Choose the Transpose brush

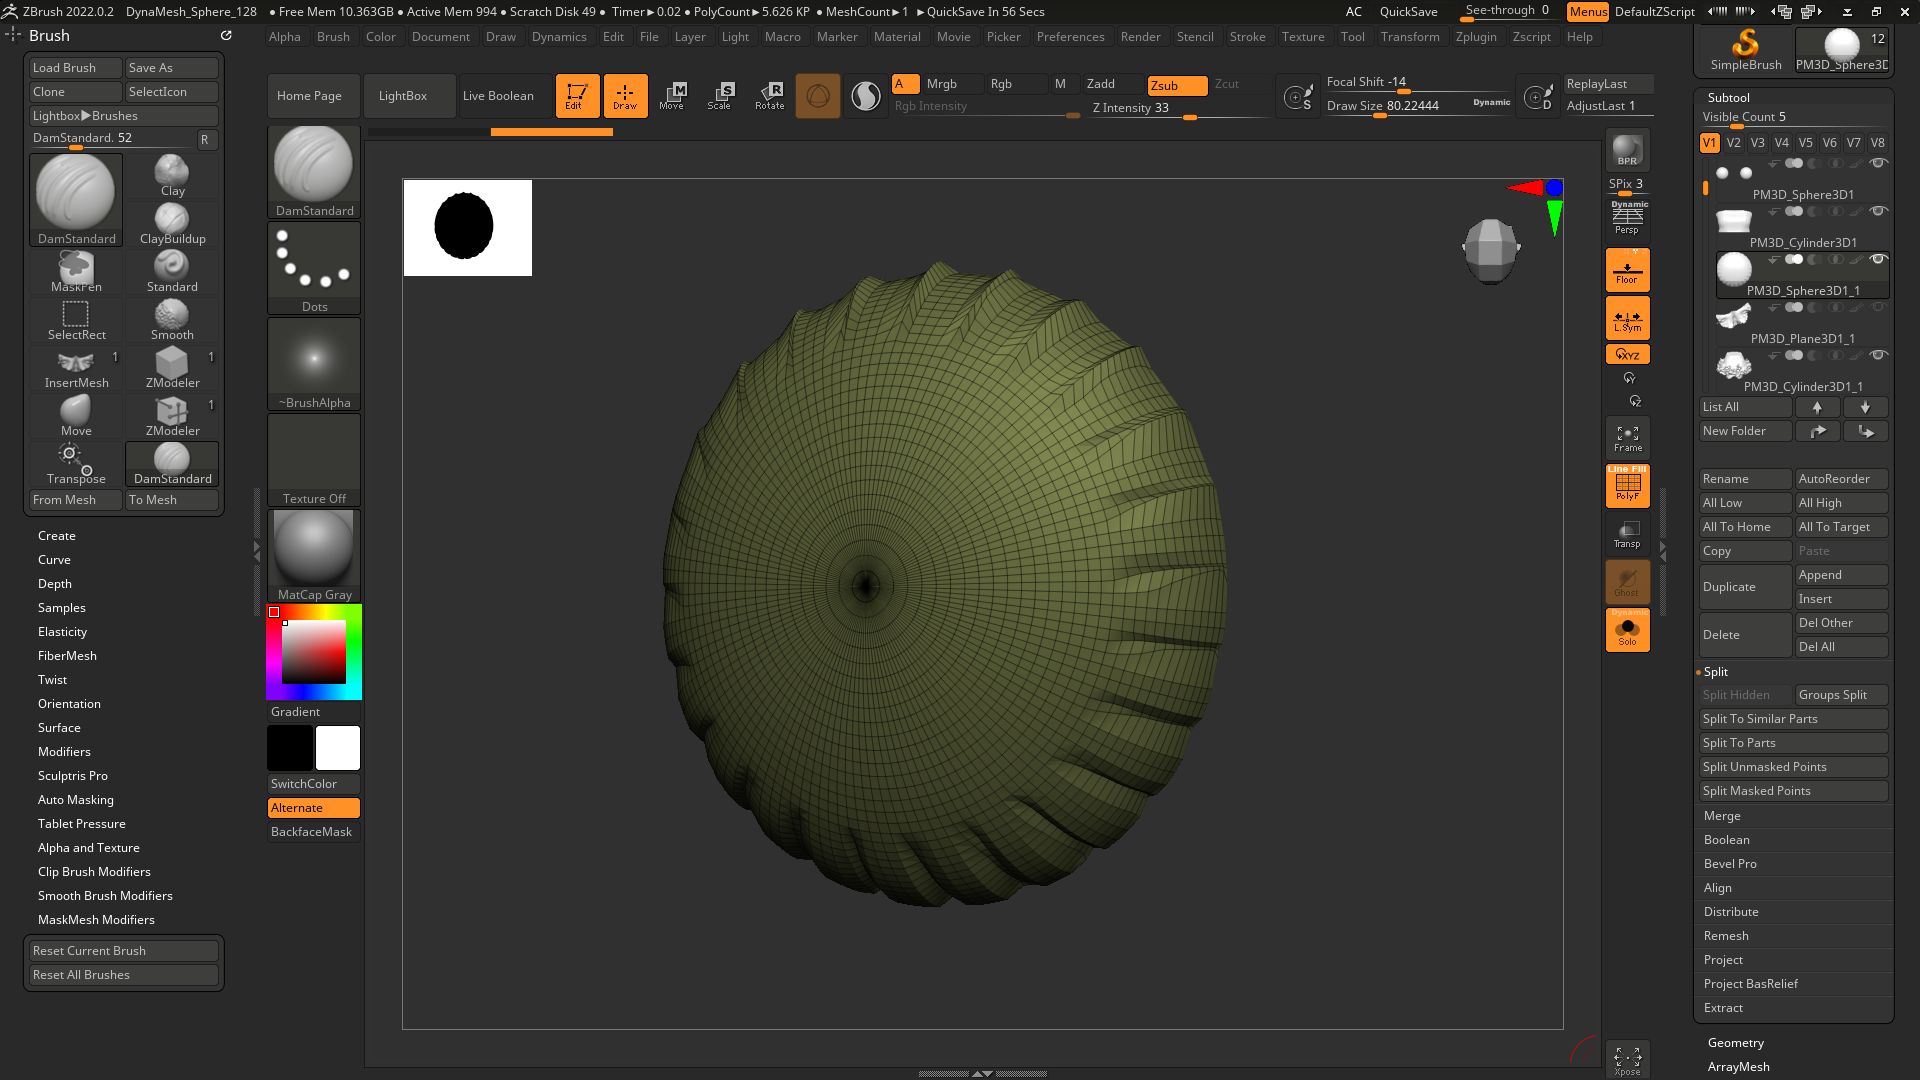[76, 463]
